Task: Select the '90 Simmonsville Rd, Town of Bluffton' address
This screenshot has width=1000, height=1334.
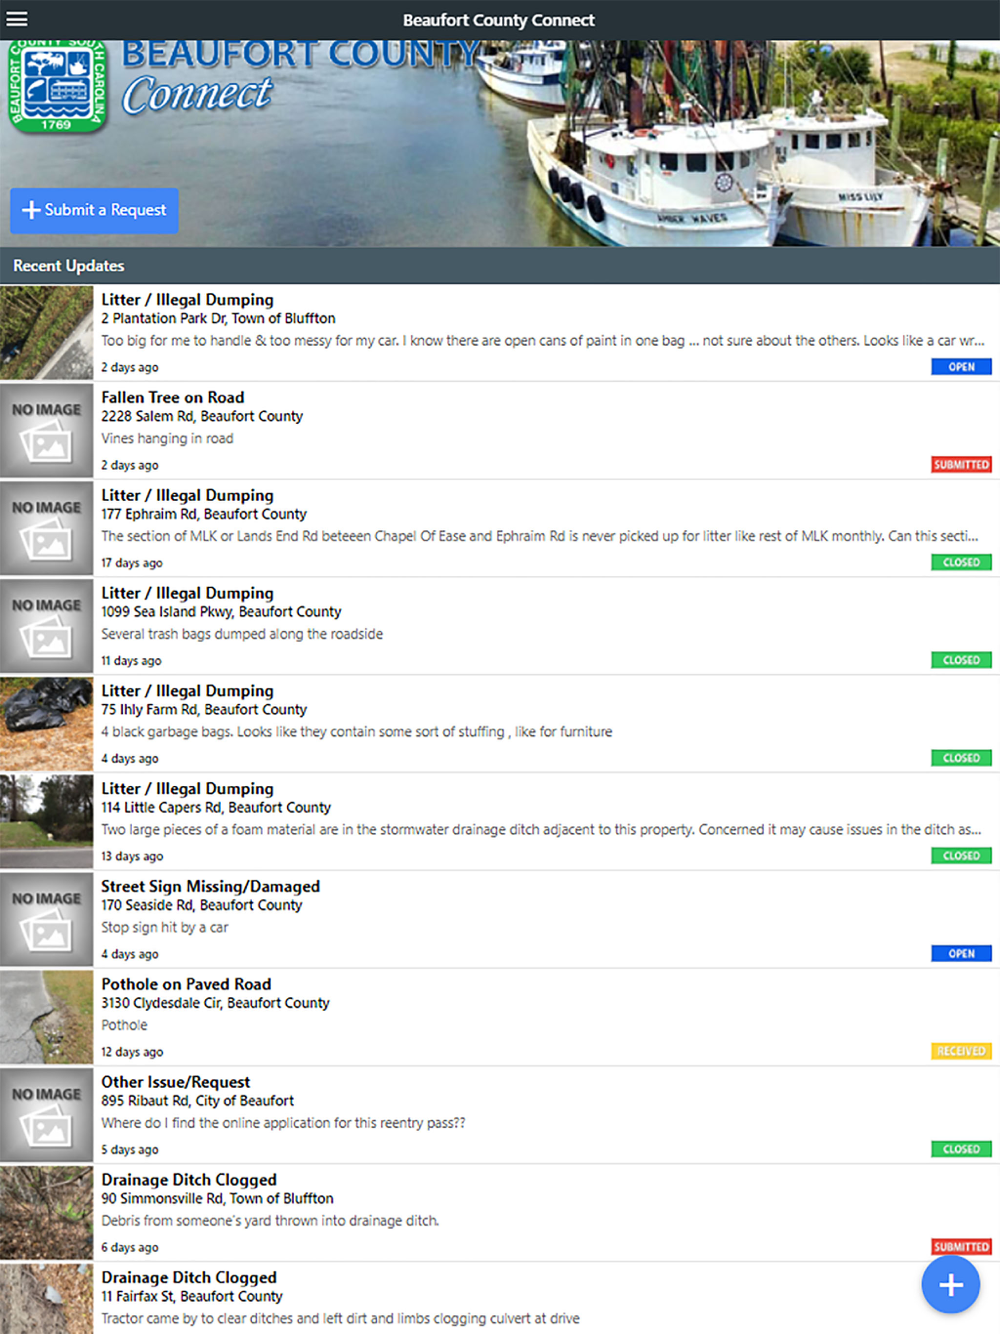Action: click(x=217, y=1198)
